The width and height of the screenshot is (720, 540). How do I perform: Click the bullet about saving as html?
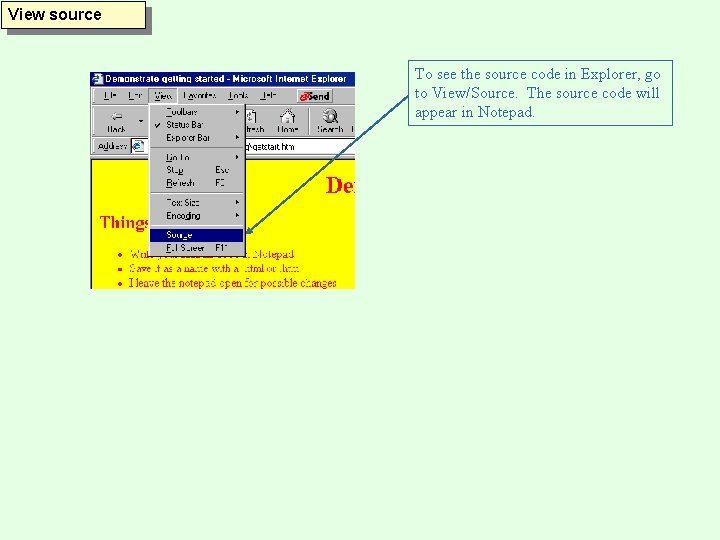point(214,268)
